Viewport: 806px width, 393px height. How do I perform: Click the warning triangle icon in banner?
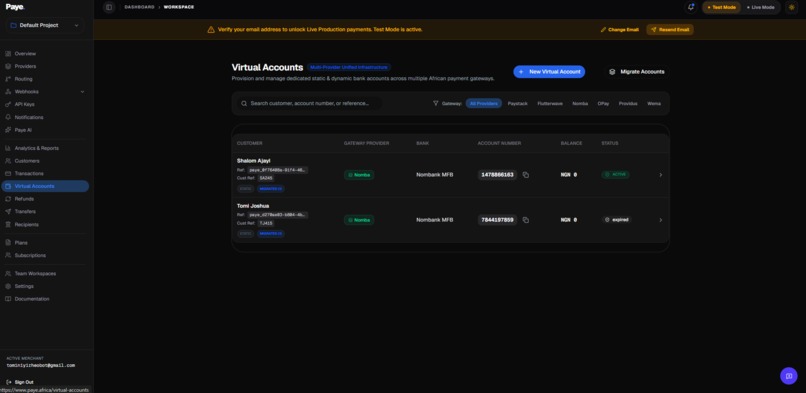click(211, 30)
